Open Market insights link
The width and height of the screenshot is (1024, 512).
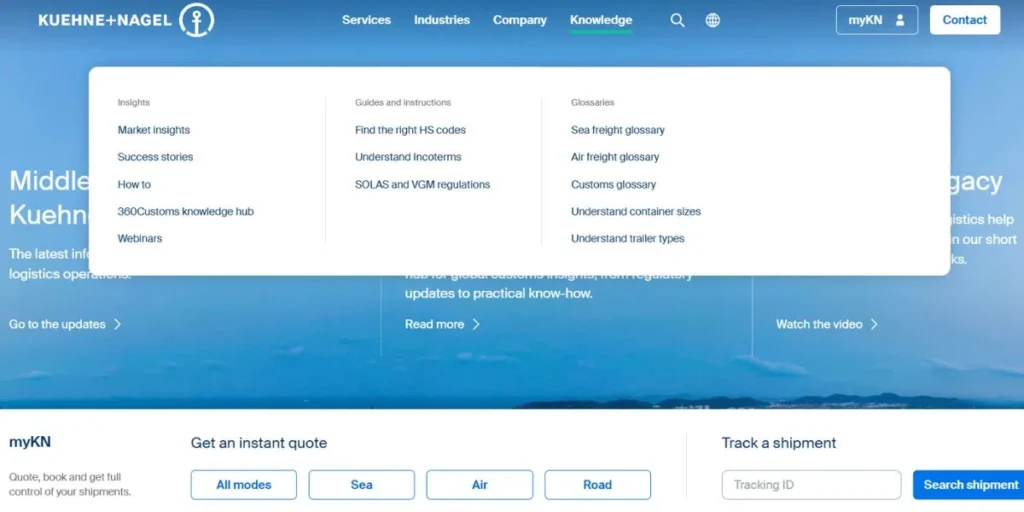pos(153,130)
